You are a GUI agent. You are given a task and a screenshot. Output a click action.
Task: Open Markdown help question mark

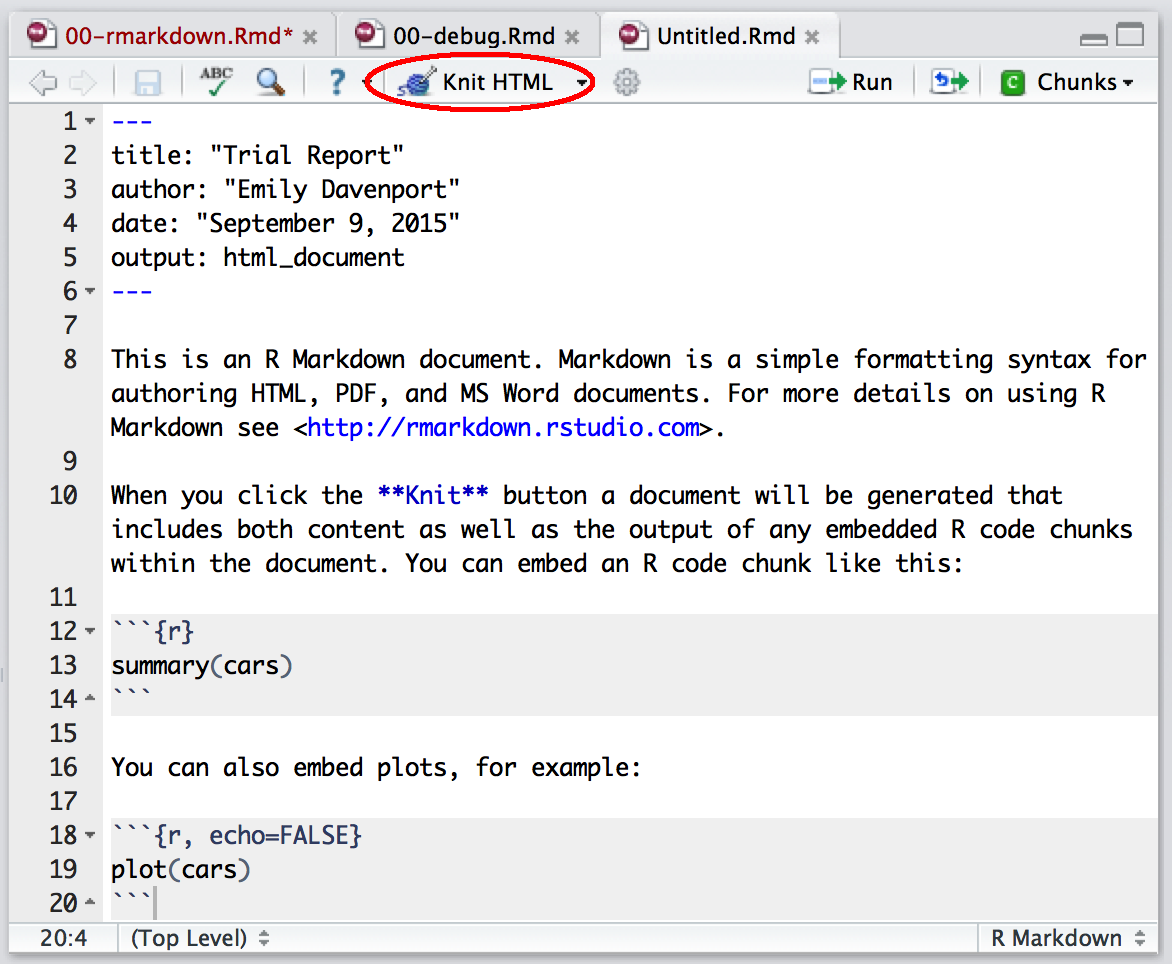coord(337,82)
